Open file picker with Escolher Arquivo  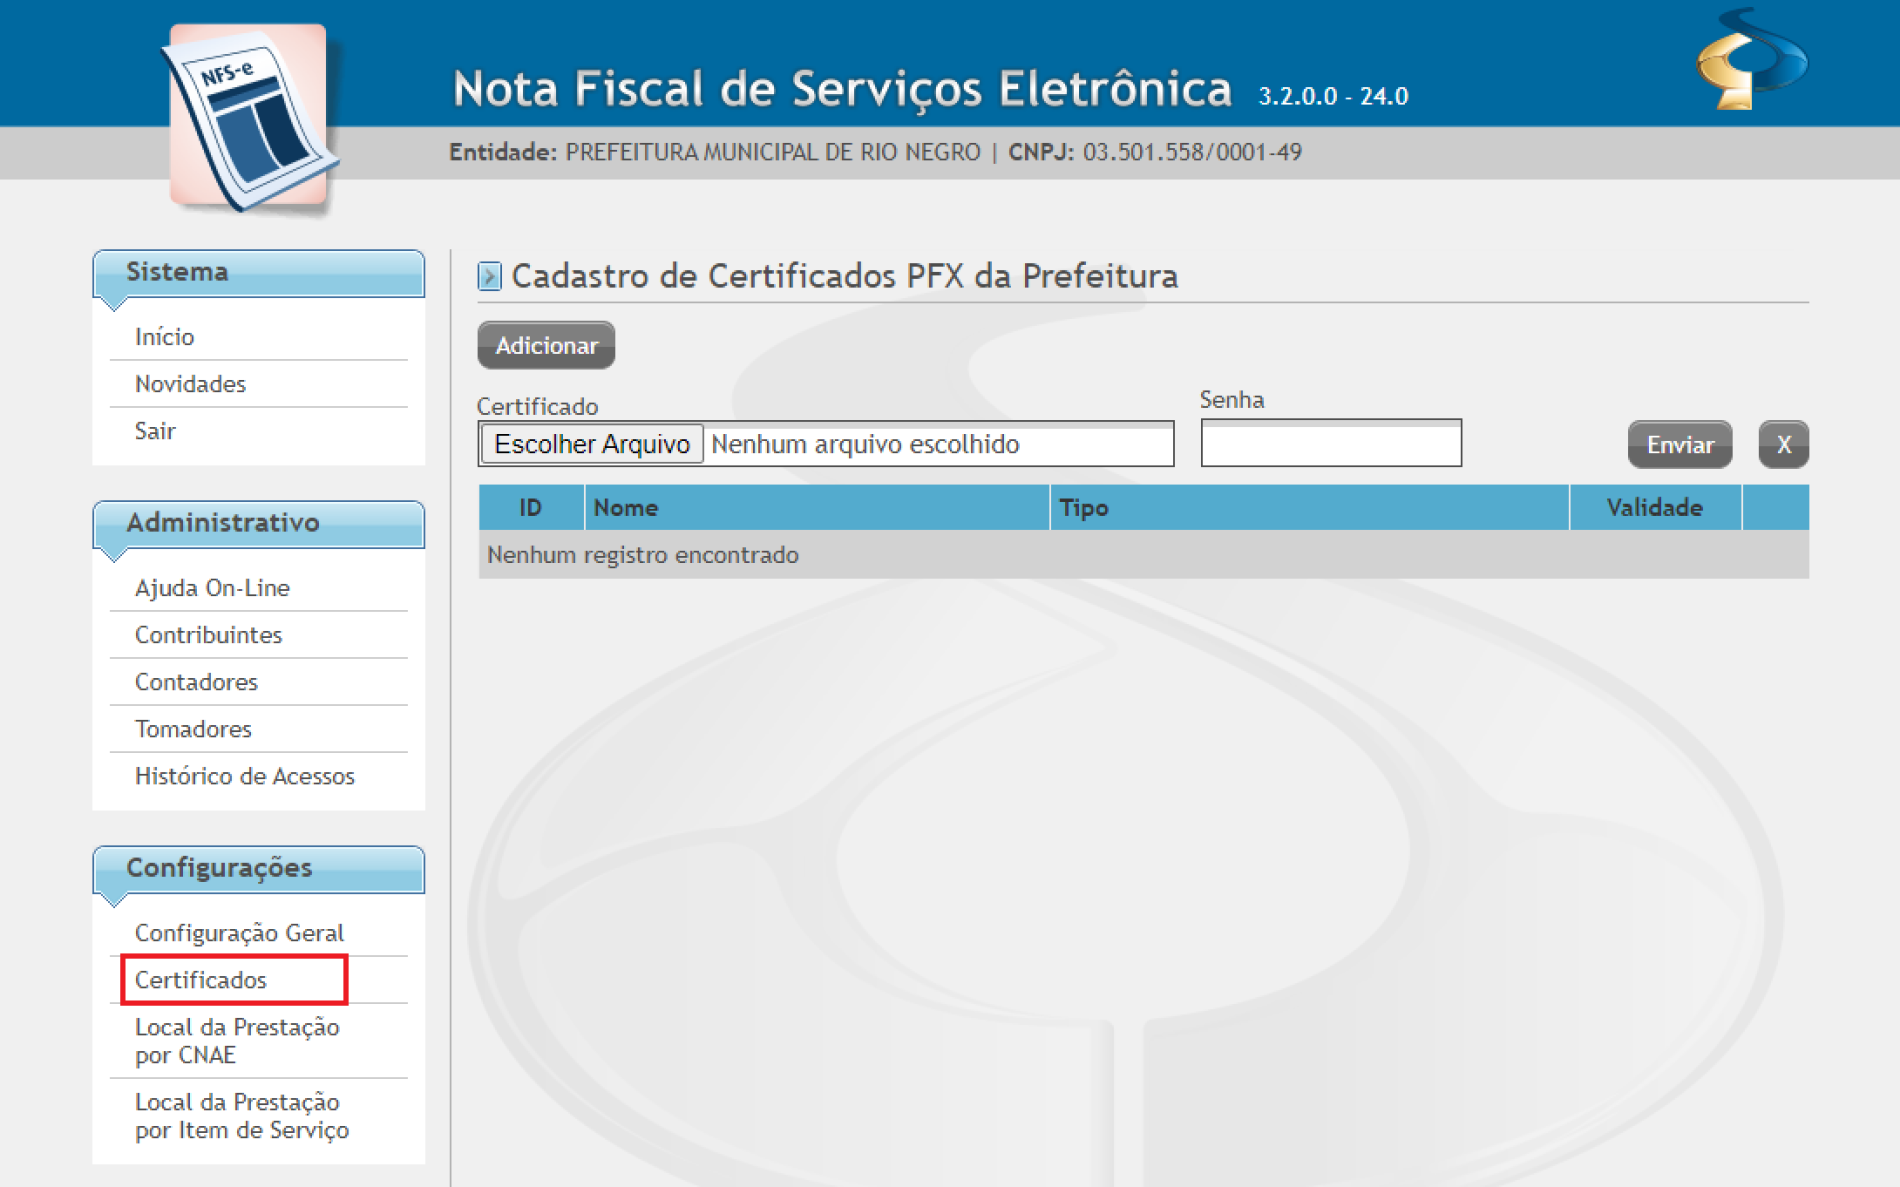[x=592, y=444]
